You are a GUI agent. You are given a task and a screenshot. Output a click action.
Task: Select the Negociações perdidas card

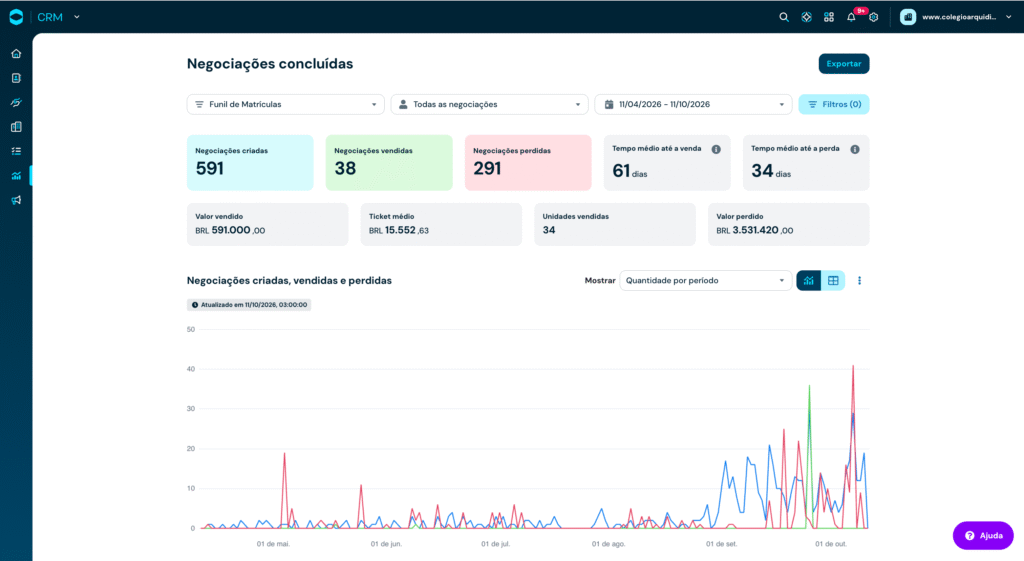point(528,163)
